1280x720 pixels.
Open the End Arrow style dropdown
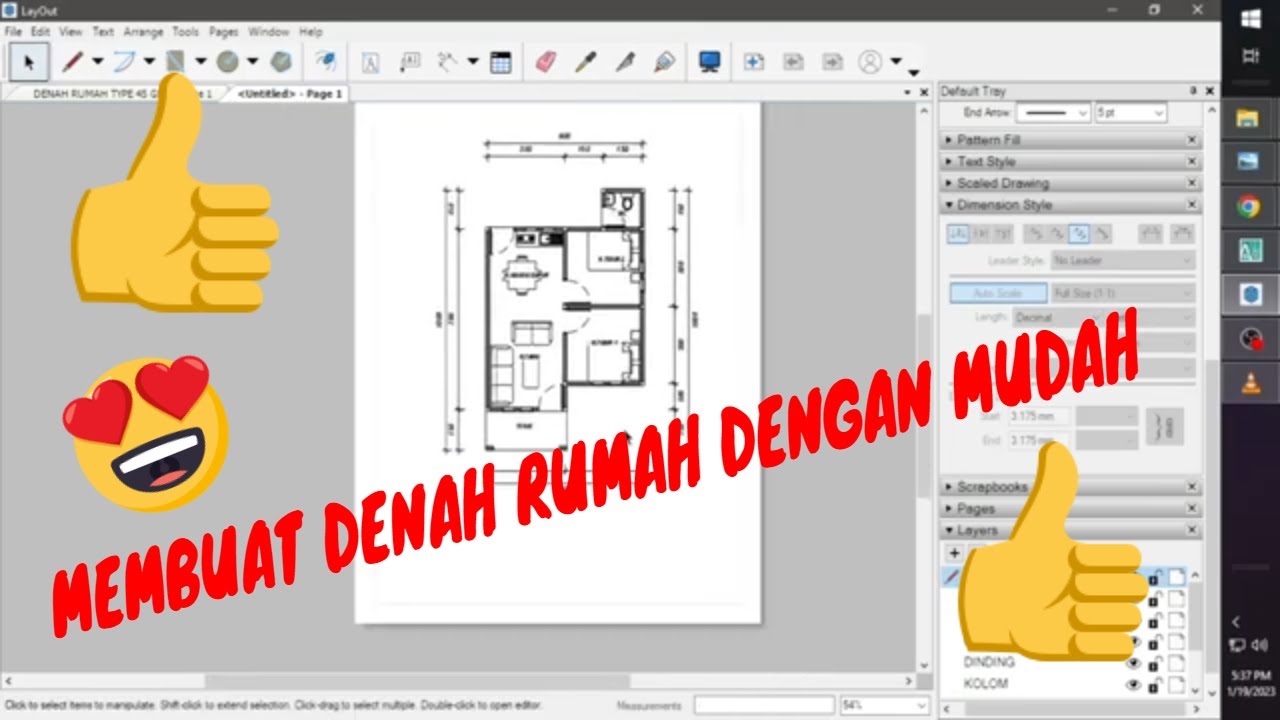click(x=1053, y=113)
